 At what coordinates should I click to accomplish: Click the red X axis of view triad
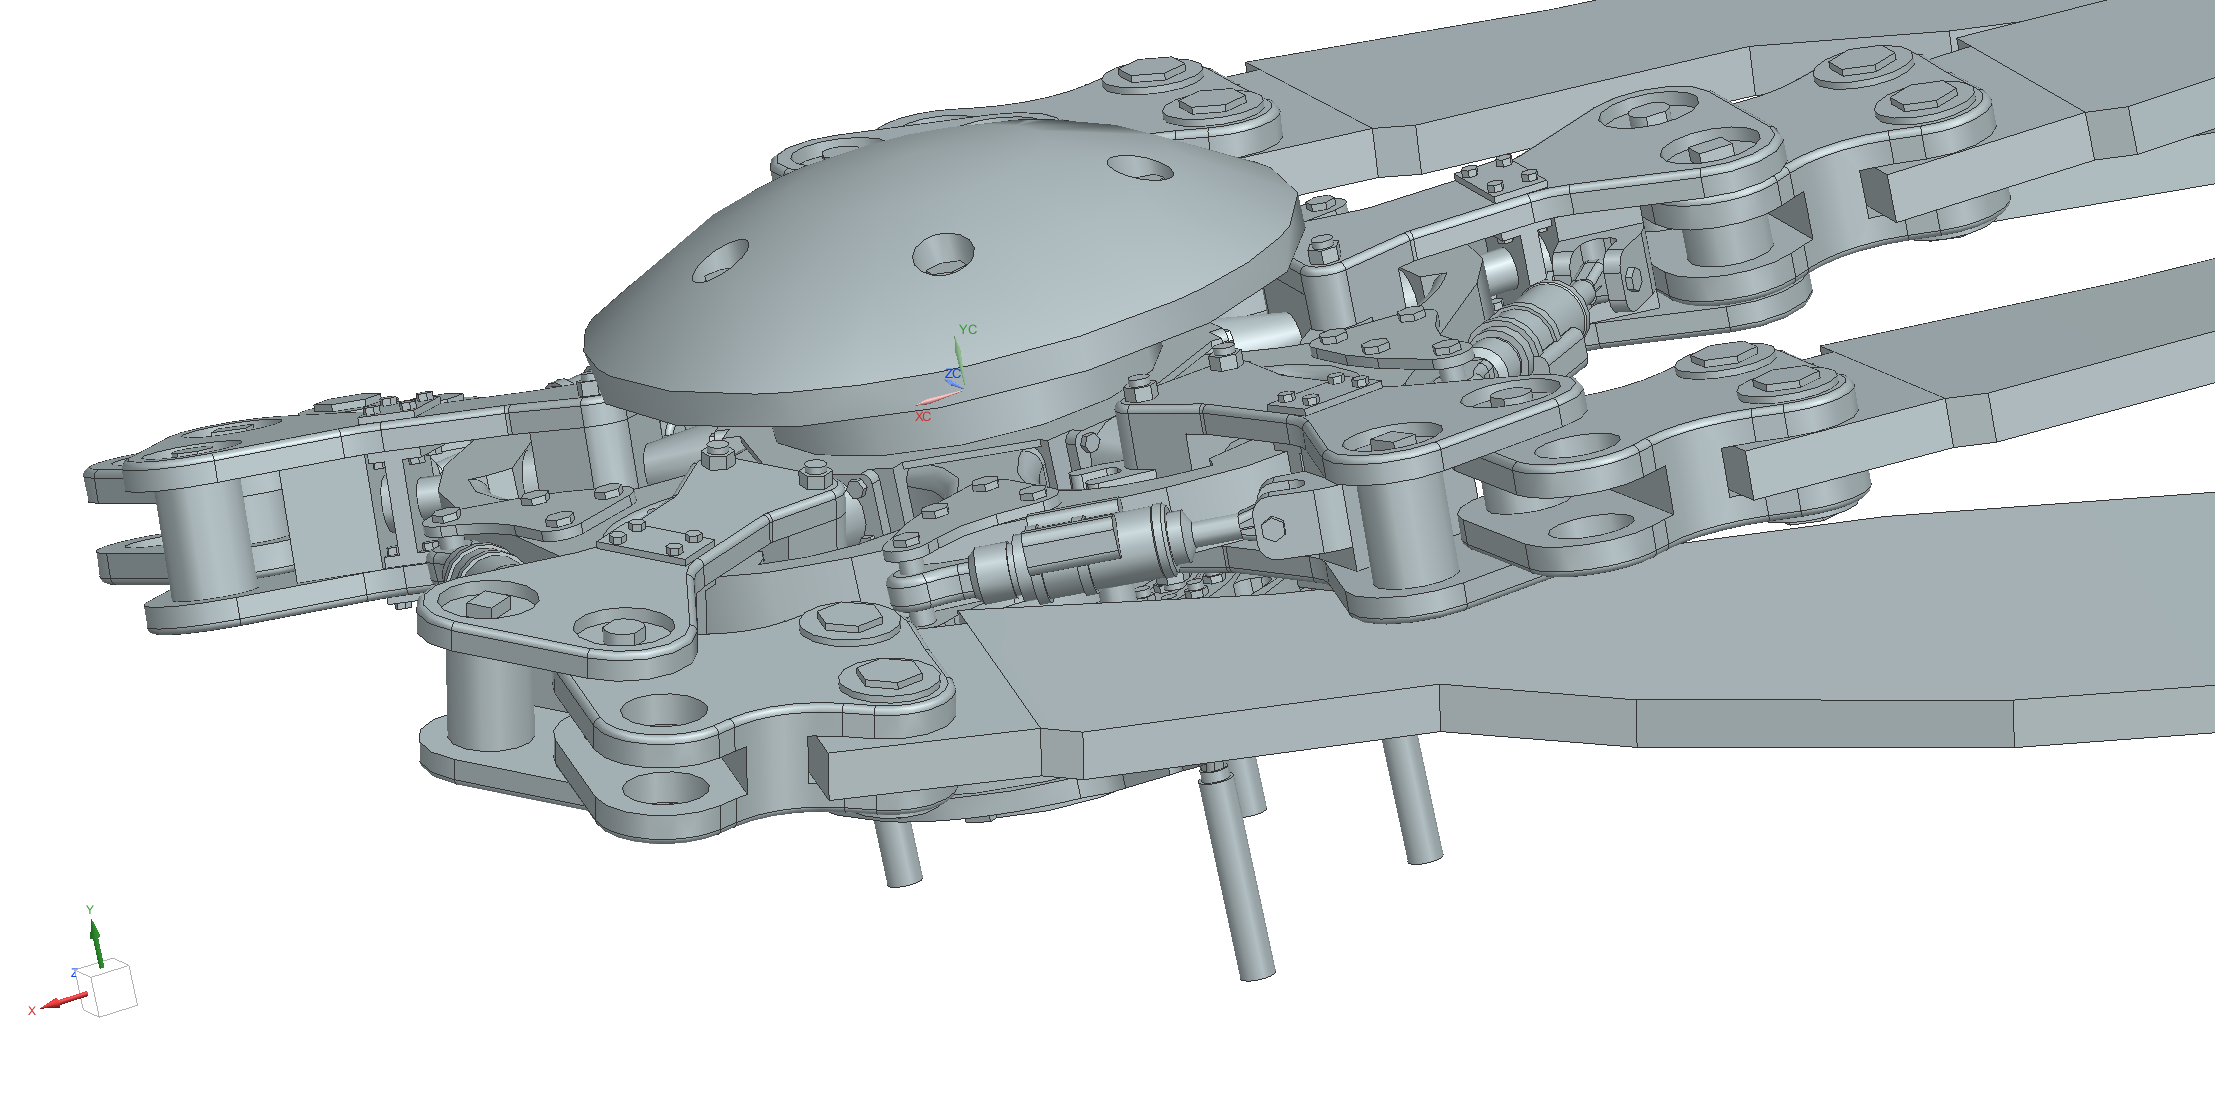(64, 1001)
